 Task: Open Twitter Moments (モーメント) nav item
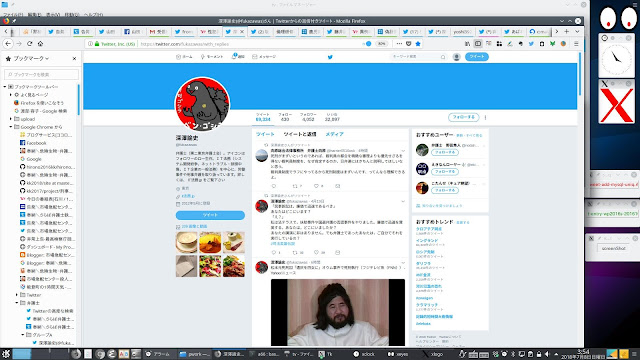coord(212,57)
